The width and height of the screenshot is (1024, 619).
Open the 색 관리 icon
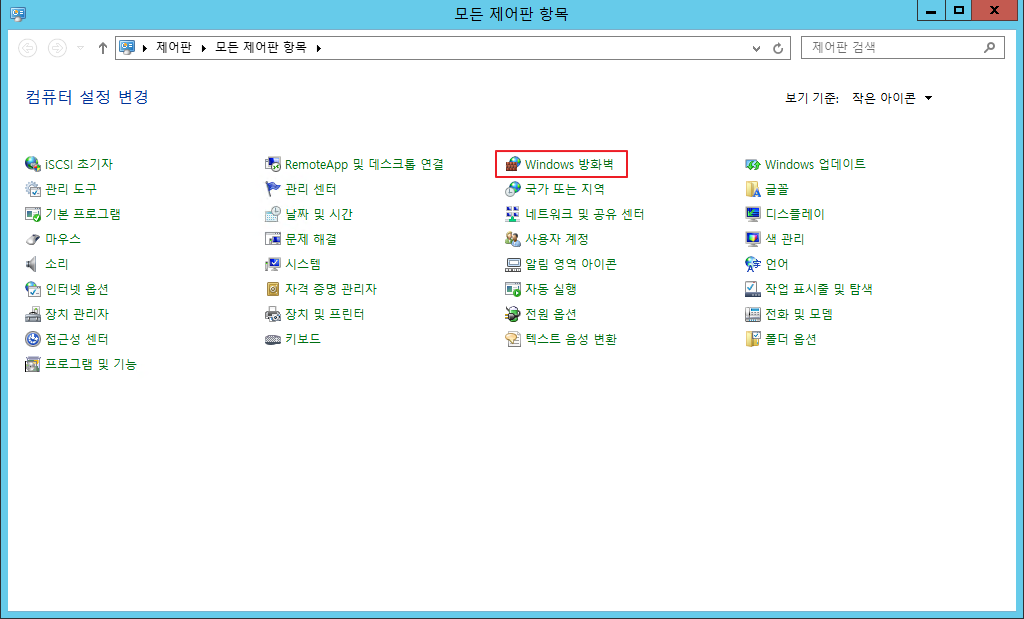click(x=753, y=239)
